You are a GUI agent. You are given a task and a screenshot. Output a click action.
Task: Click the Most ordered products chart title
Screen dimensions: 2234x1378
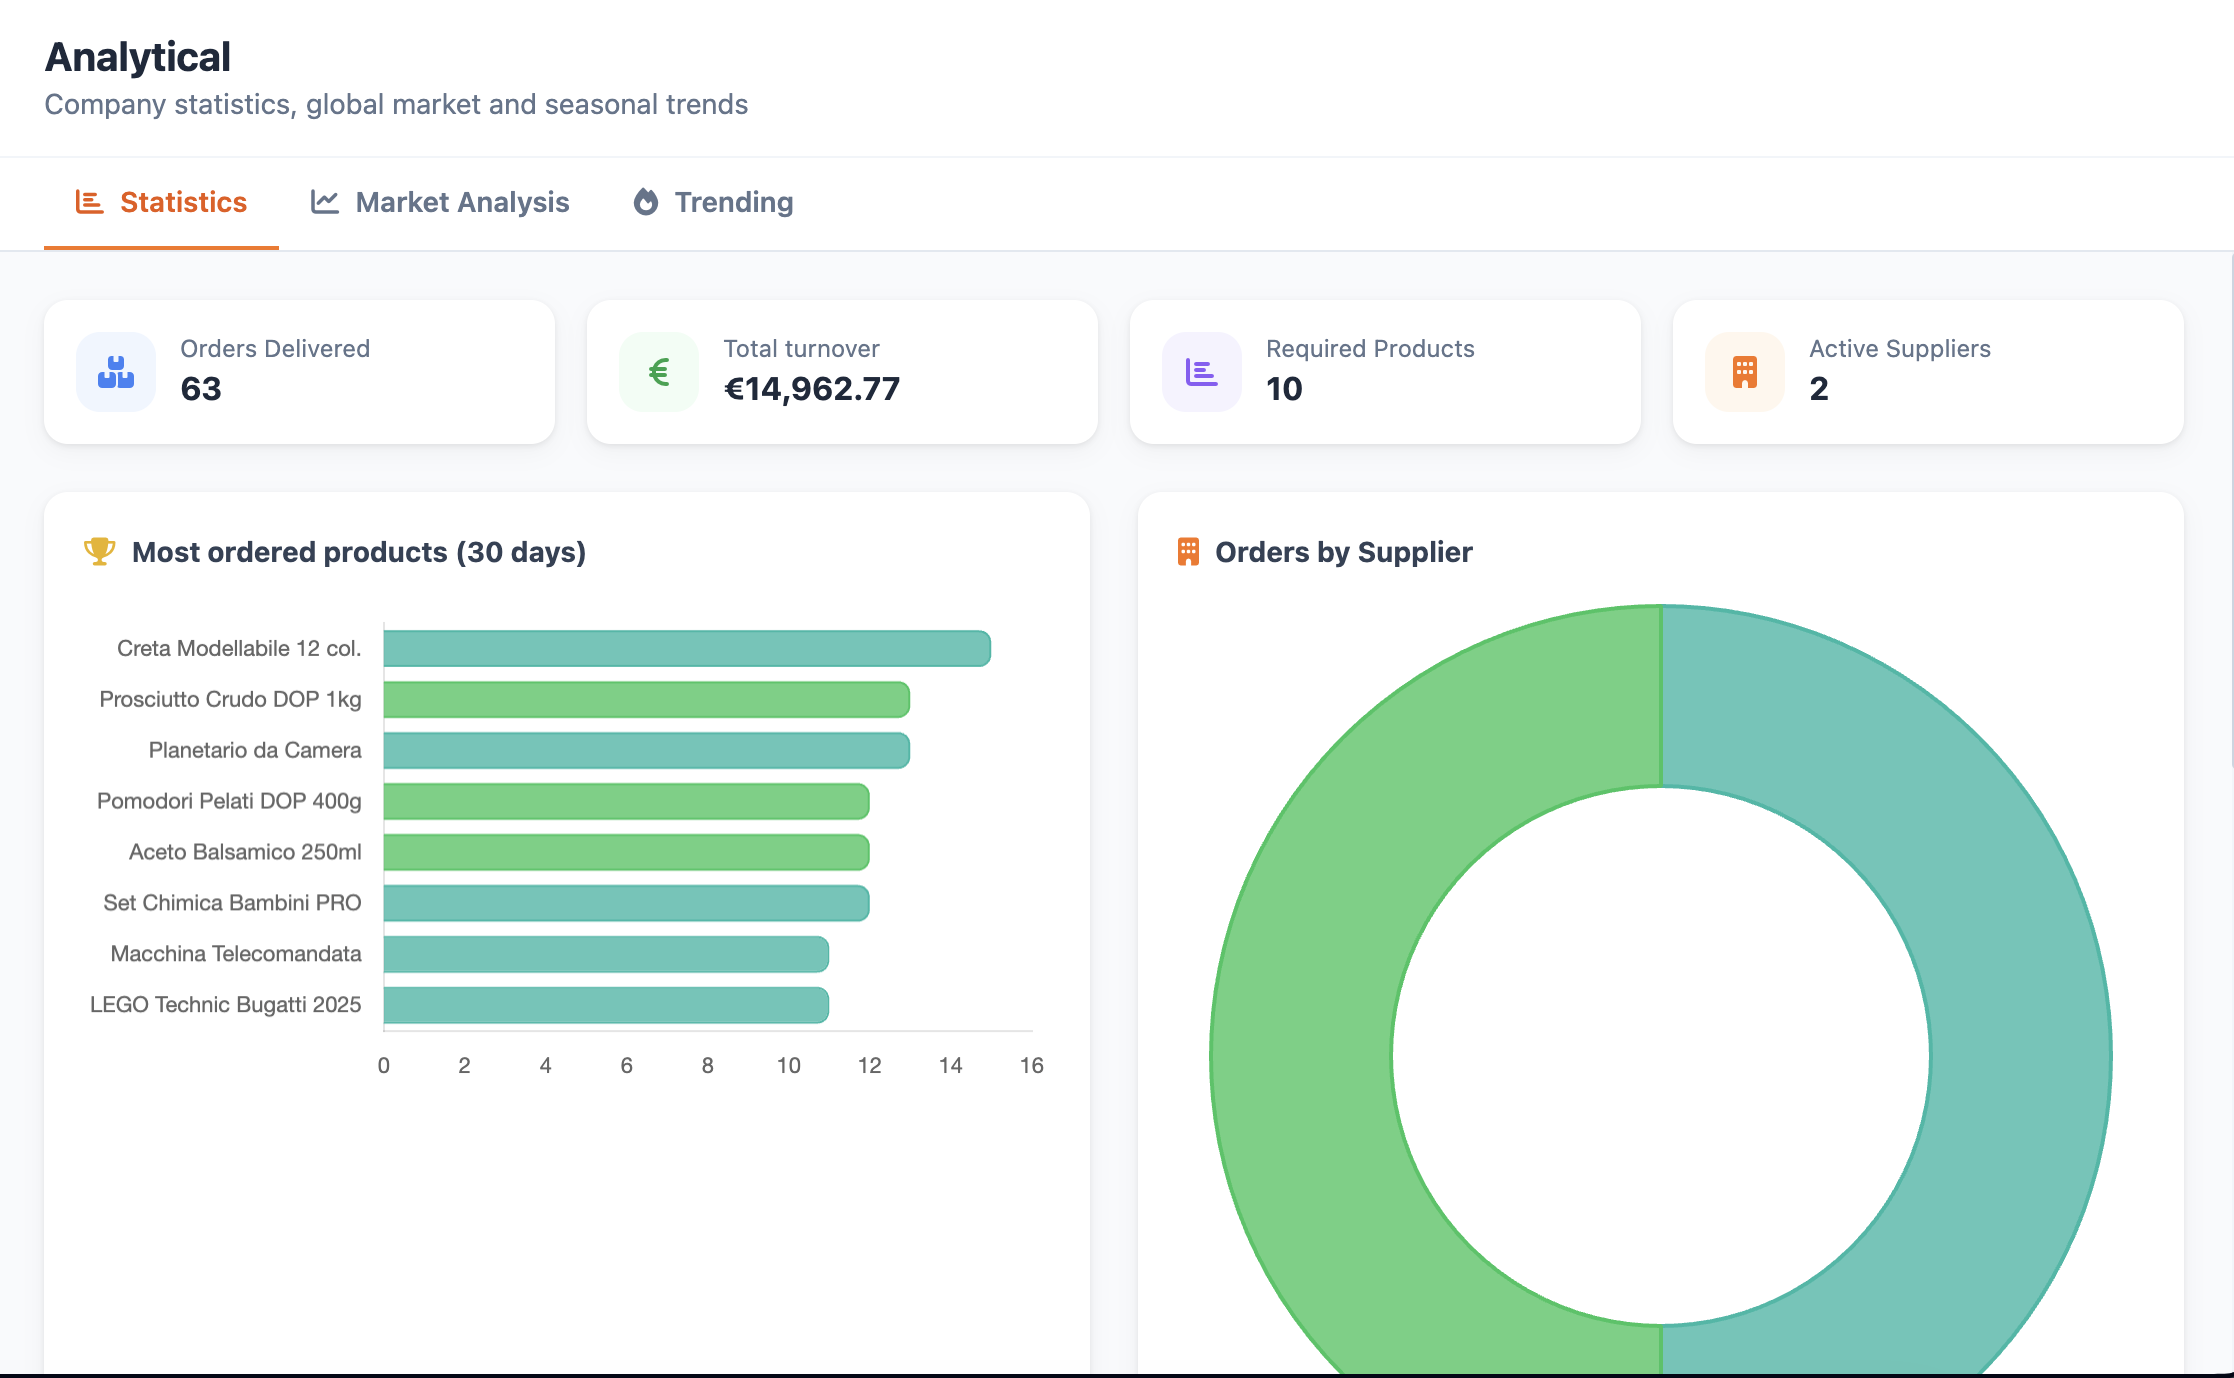click(x=359, y=551)
